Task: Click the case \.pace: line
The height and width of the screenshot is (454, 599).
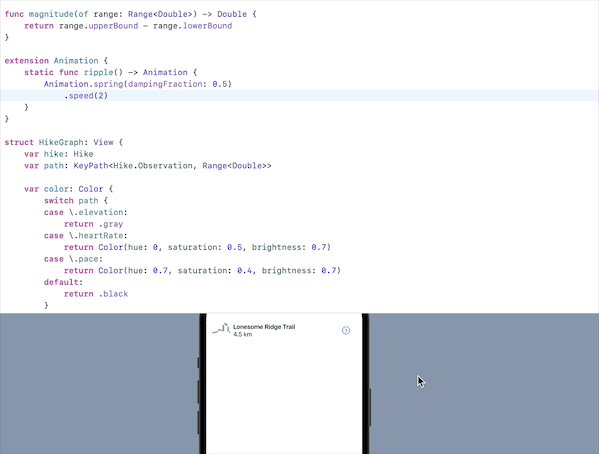Action: pyautogui.click(x=73, y=259)
